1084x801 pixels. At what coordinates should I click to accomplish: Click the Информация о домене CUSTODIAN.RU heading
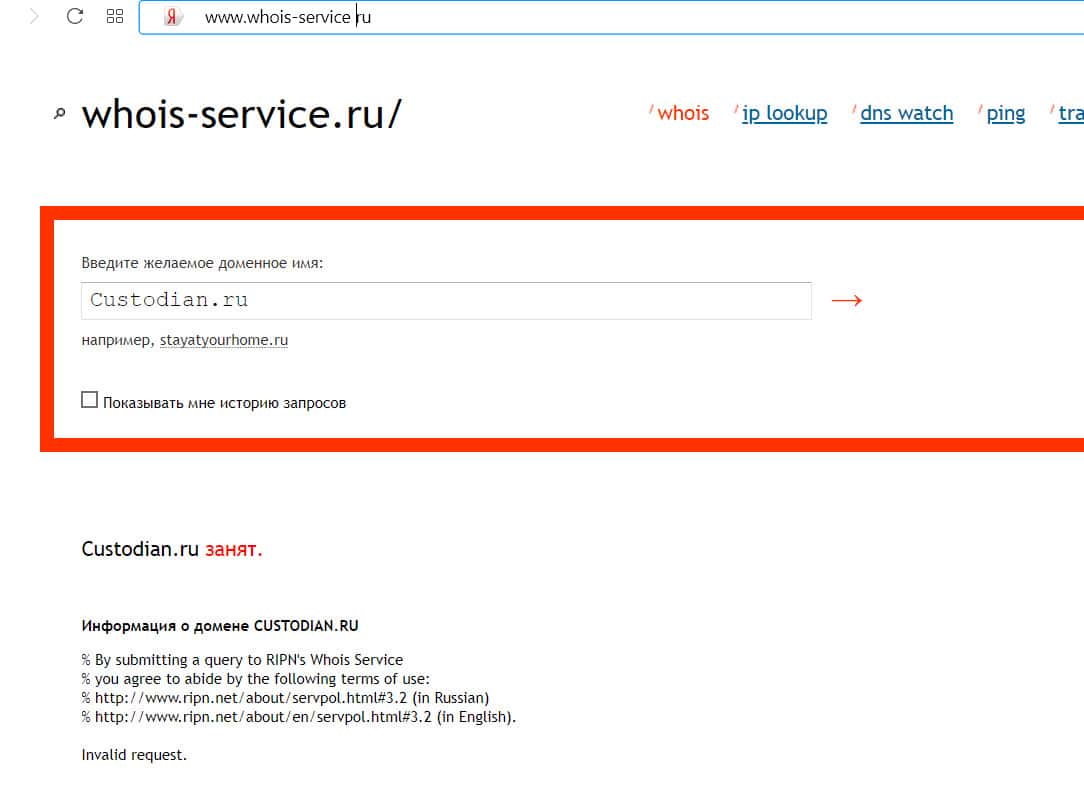click(220, 625)
